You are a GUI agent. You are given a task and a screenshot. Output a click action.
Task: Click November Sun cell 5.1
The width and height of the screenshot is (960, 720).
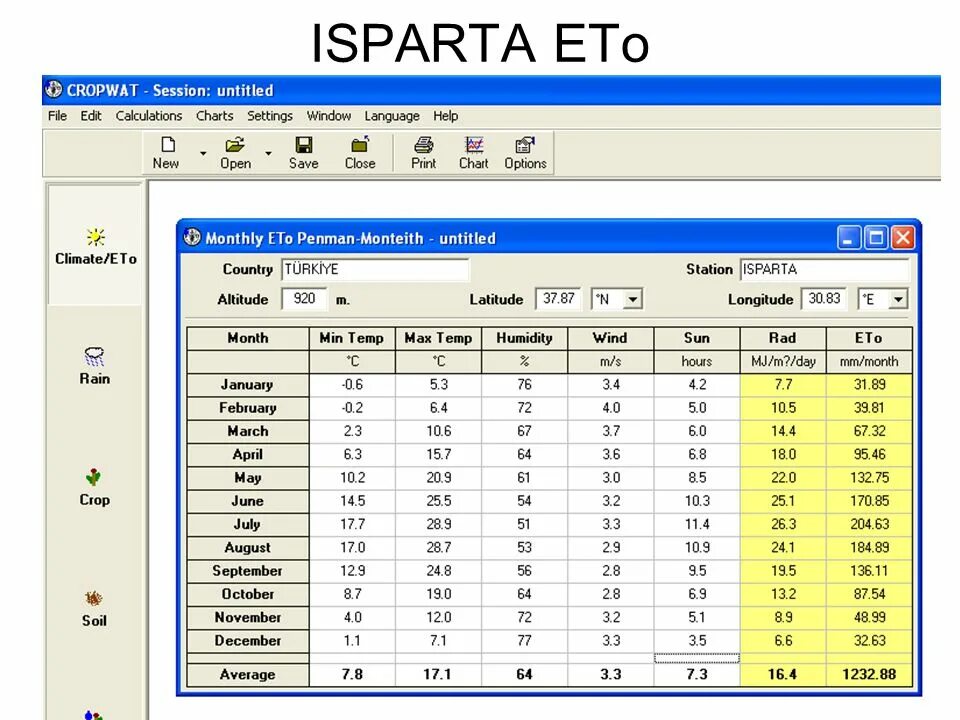pyautogui.click(x=697, y=617)
